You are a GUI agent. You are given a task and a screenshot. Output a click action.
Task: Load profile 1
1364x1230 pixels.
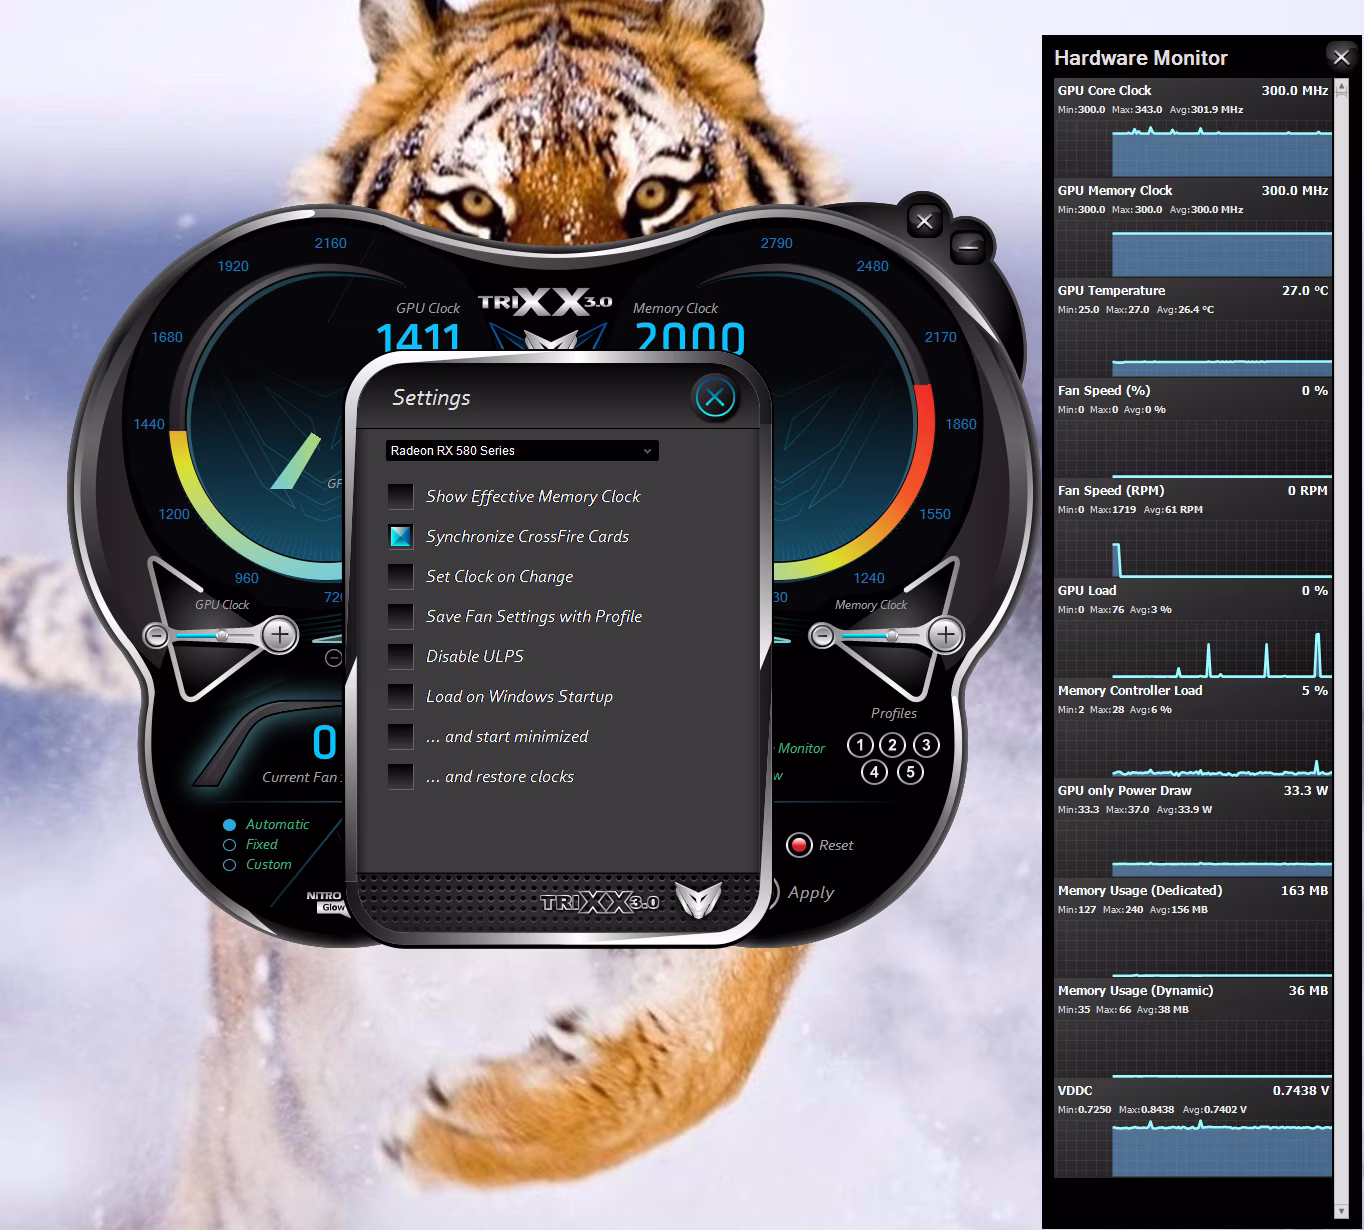pyautogui.click(x=860, y=745)
